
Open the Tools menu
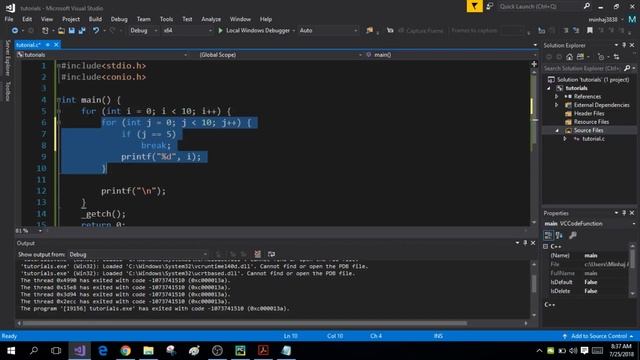coord(166,19)
